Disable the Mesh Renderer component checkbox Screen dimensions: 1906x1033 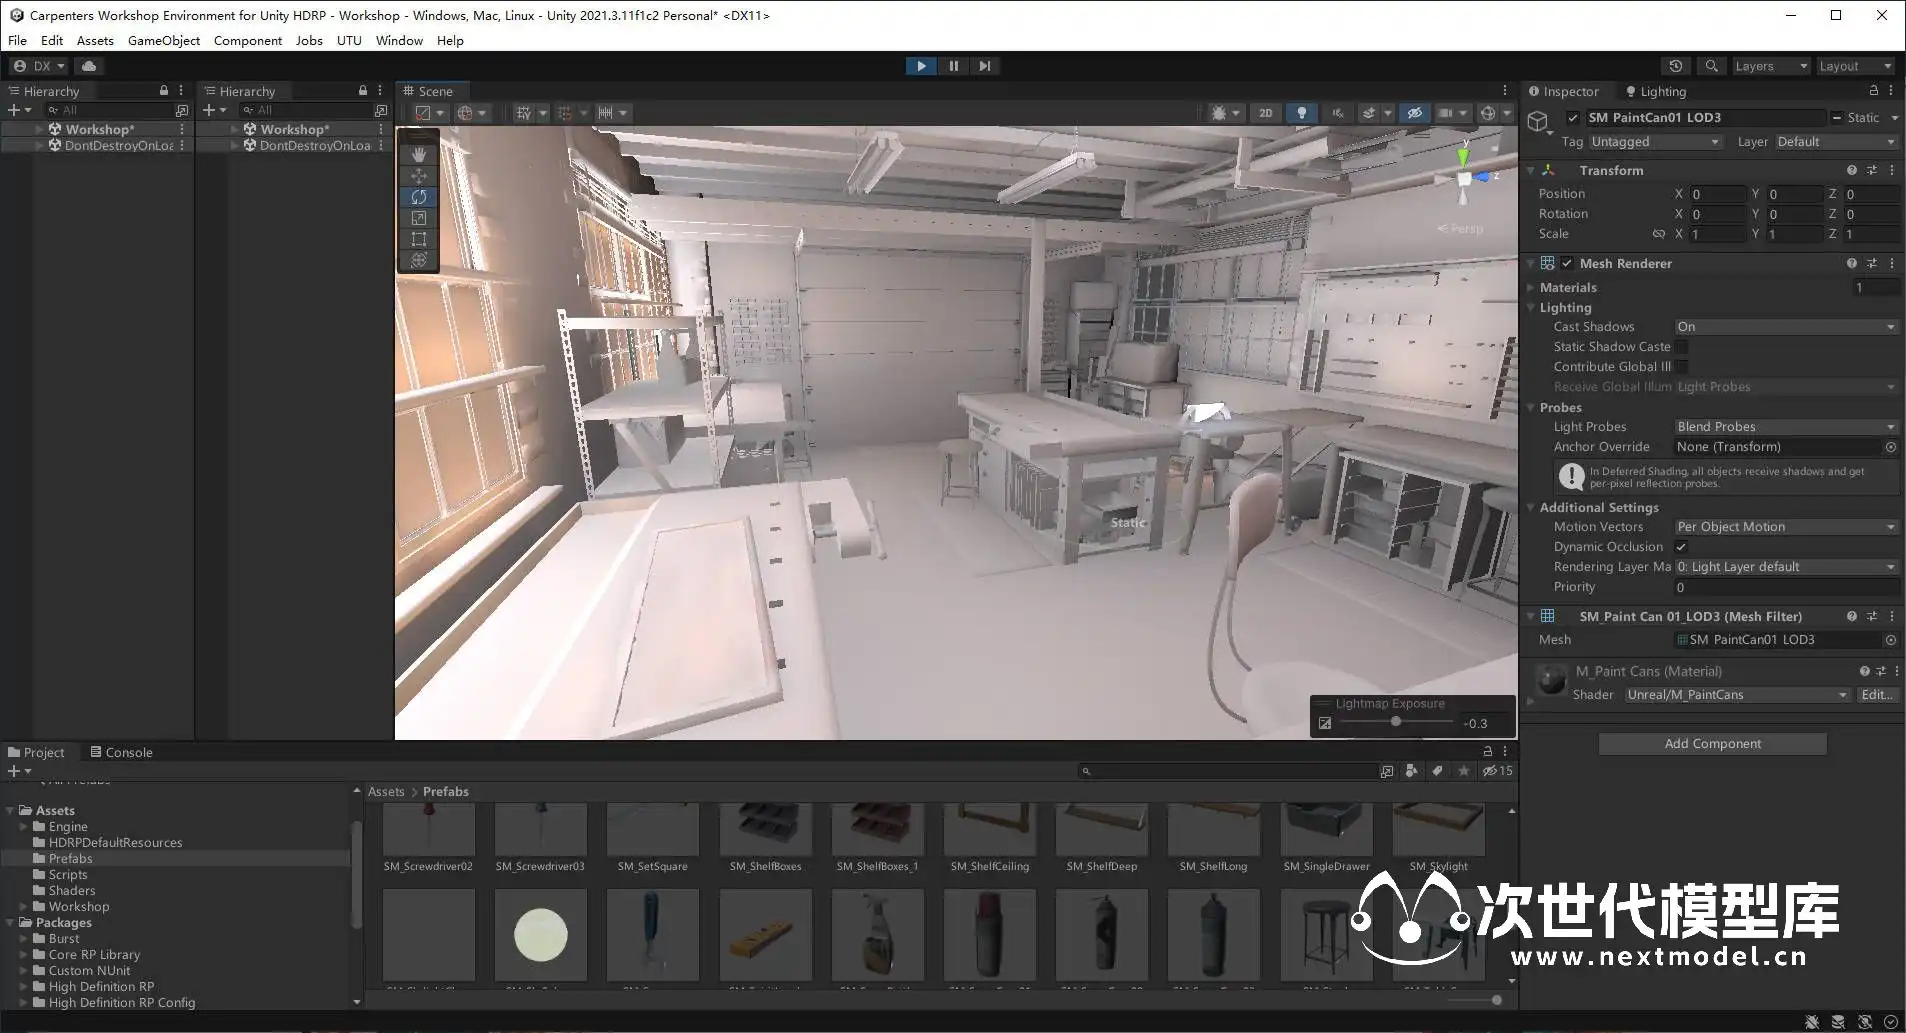[x=1567, y=264]
